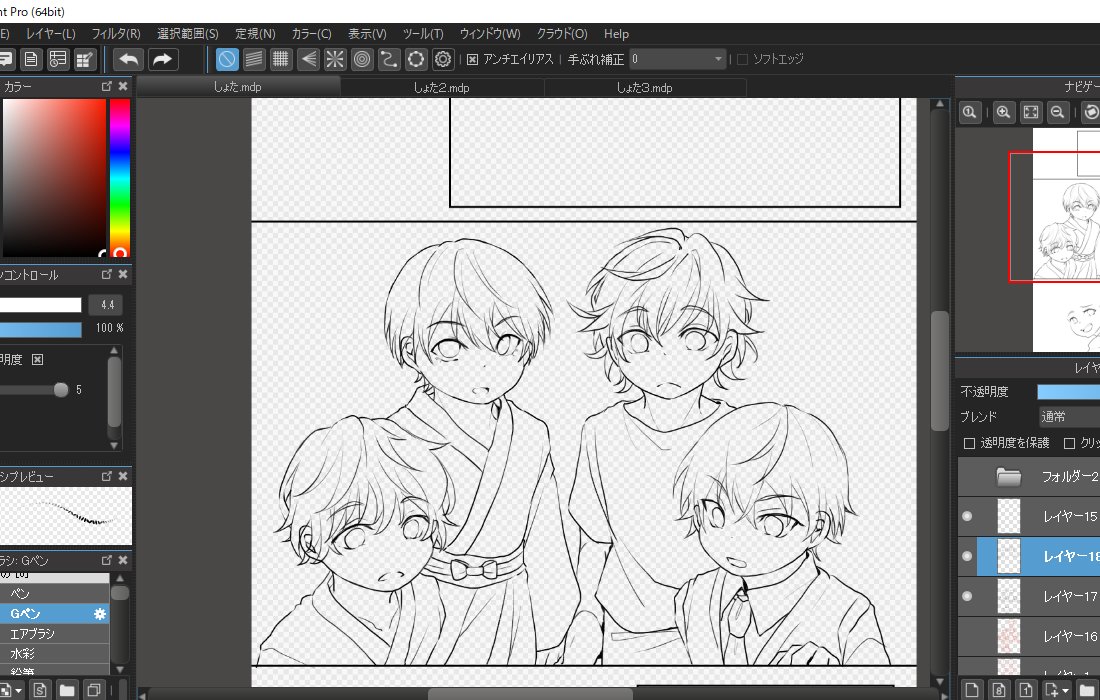Open the 定規(N) menu
The height and width of the screenshot is (700, 1100).
255,34
